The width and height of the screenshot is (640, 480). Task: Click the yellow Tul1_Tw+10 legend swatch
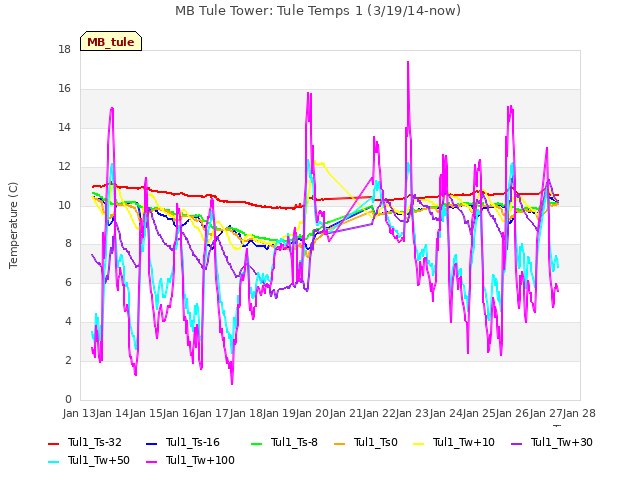coord(419,443)
